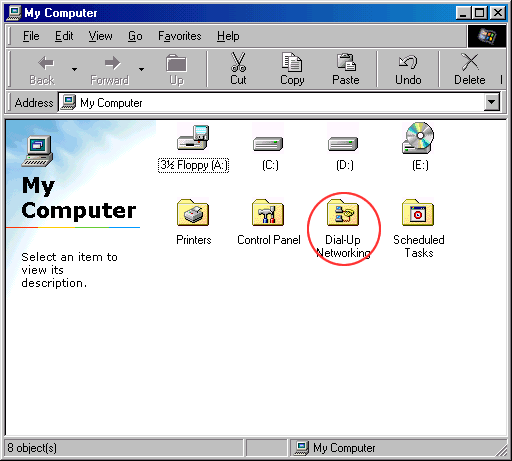
Task: Click the Delete toolbar button
Action: coord(470,69)
